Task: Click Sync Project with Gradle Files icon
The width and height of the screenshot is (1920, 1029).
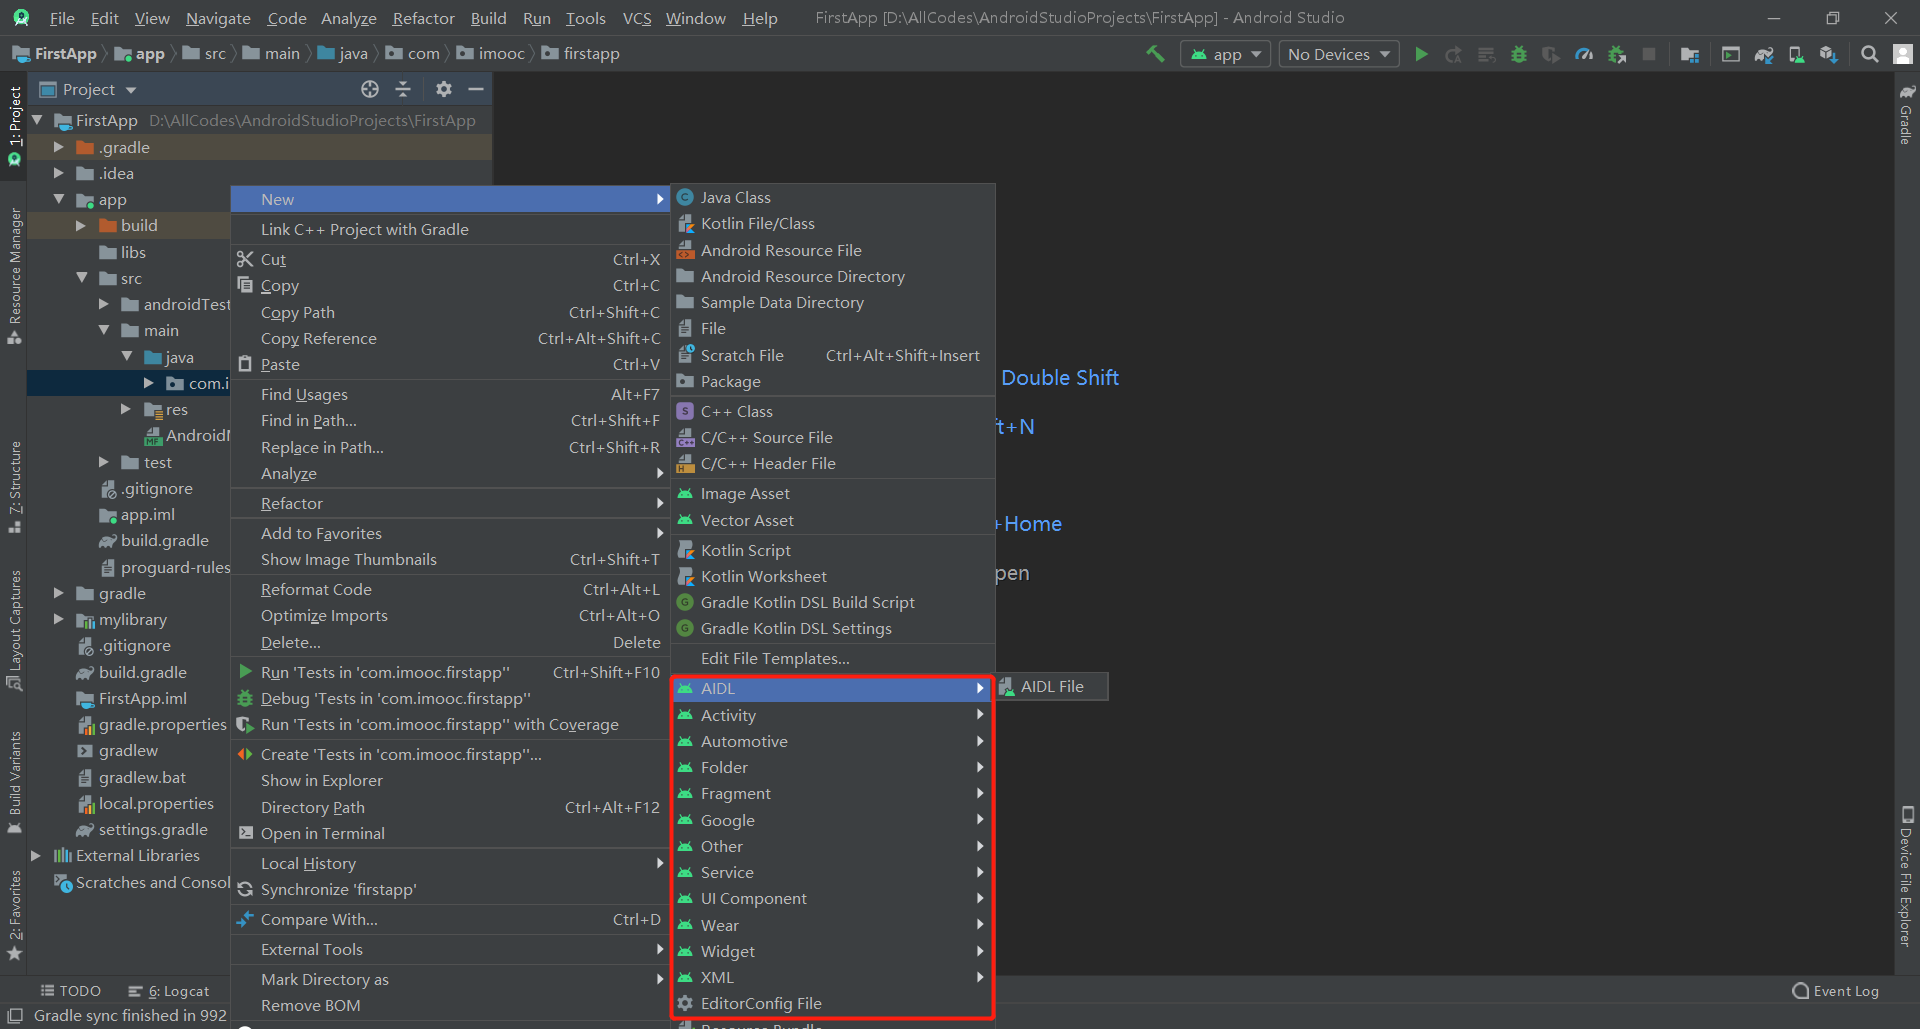Action: (x=1764, y=54)
